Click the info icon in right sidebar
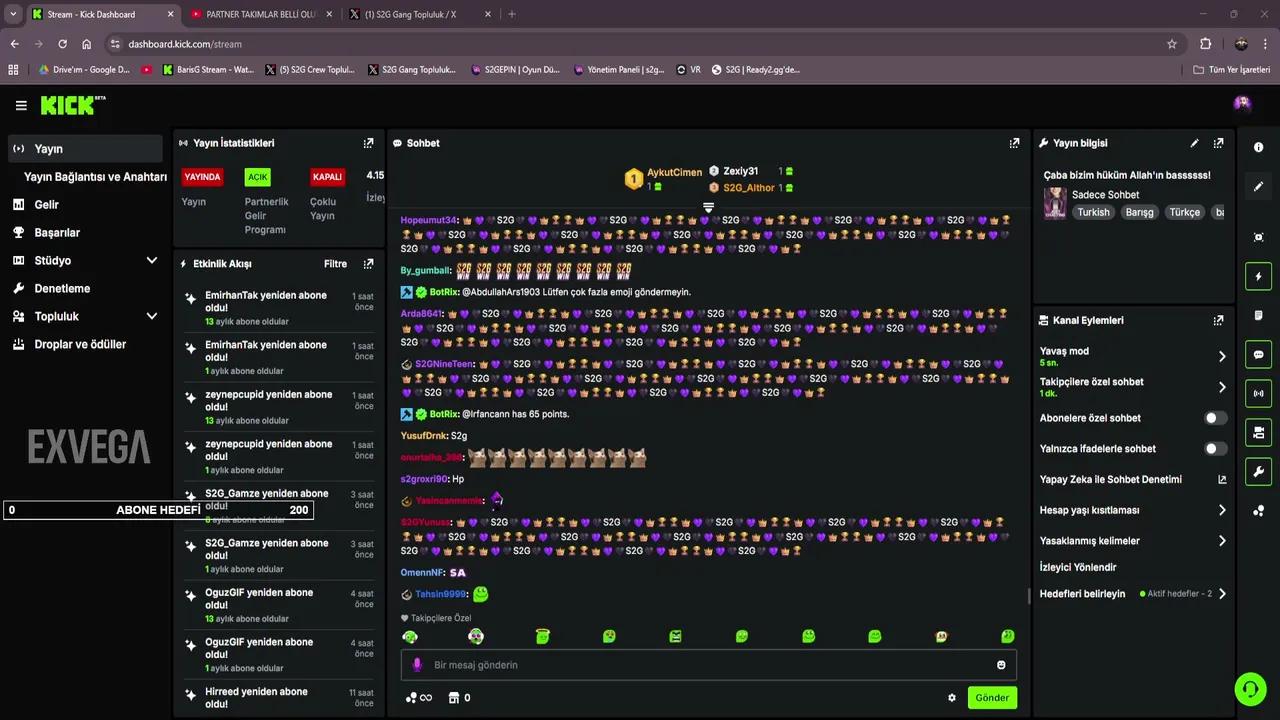The height and width of the screenshot is (720, 1280). [1258, 147]
